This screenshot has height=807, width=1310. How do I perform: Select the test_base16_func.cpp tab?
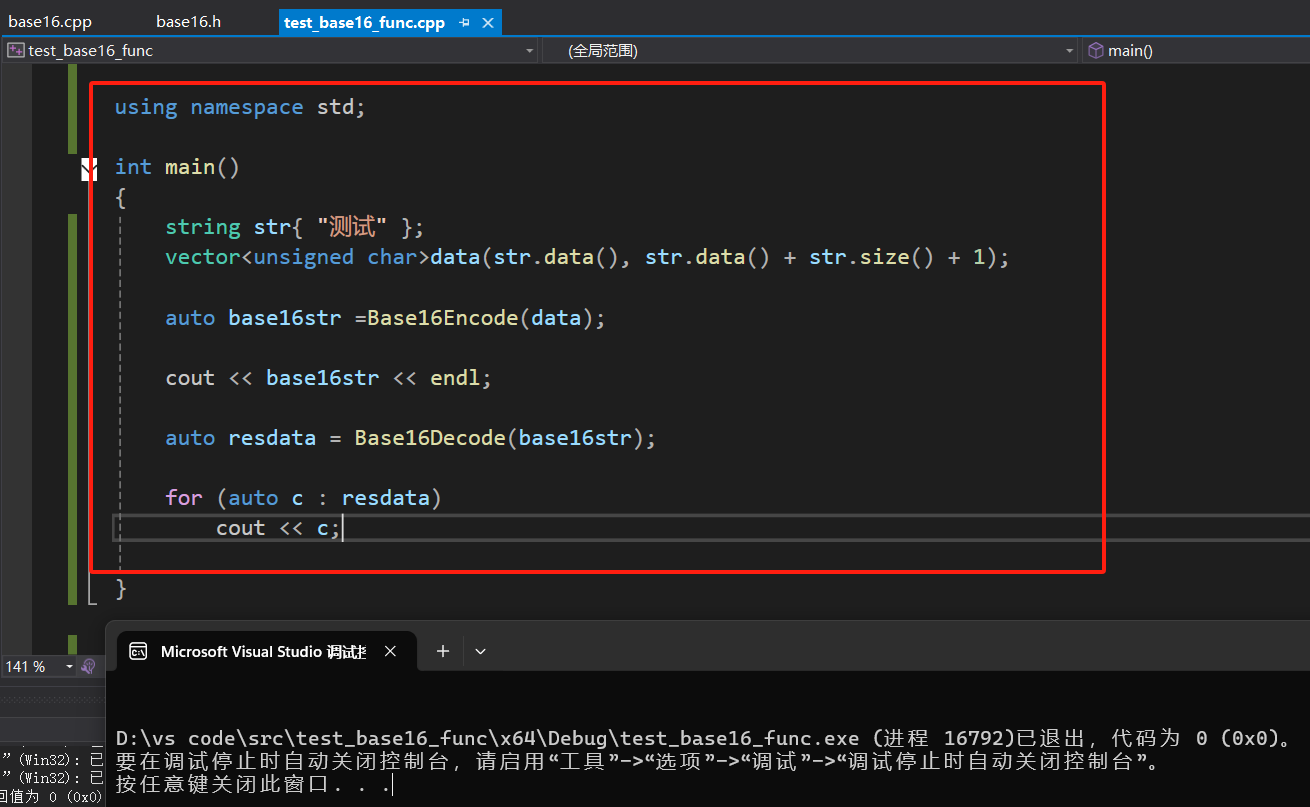[x=364, y=22]
